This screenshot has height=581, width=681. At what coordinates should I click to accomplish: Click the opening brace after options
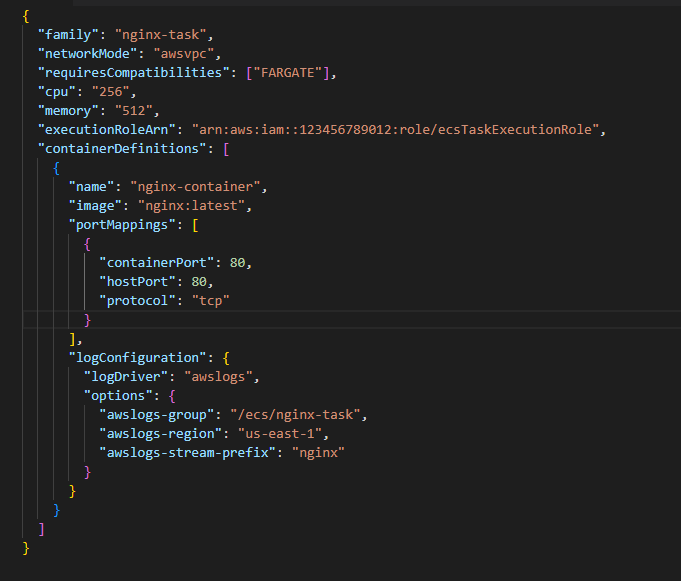[172, 396]
